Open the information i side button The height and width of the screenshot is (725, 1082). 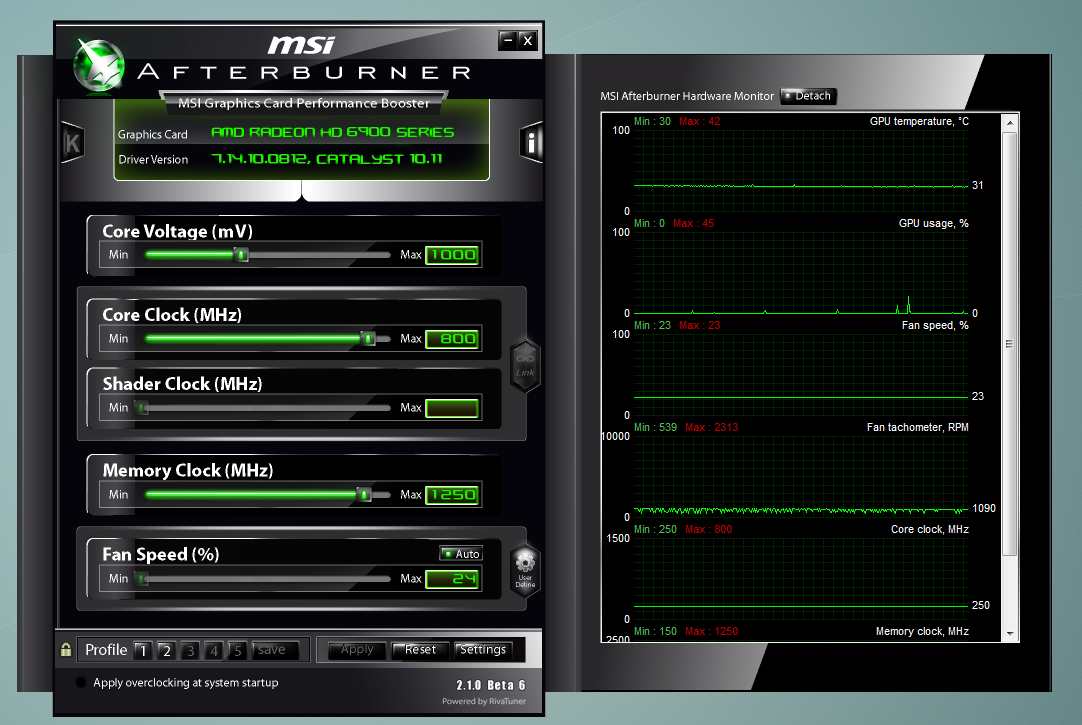531,142
